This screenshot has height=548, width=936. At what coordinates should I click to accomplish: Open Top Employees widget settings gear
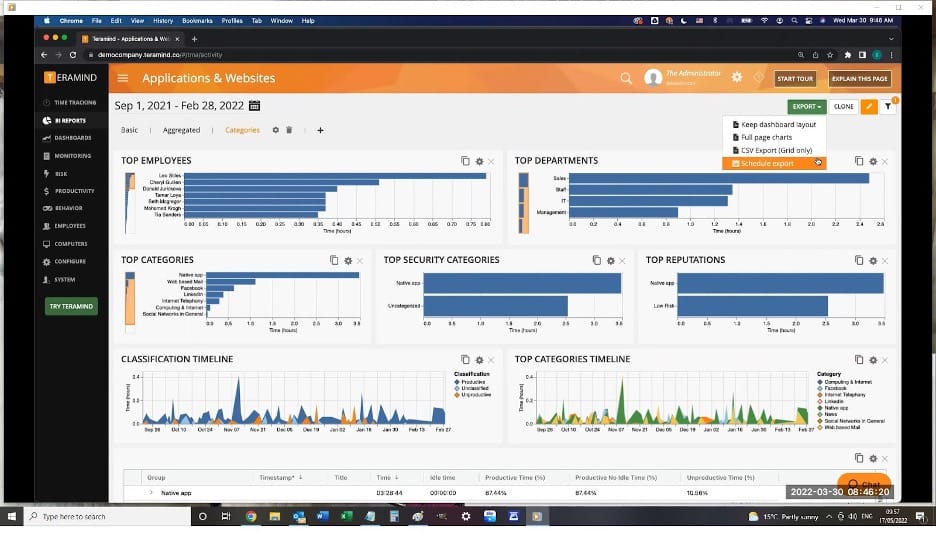479,161
